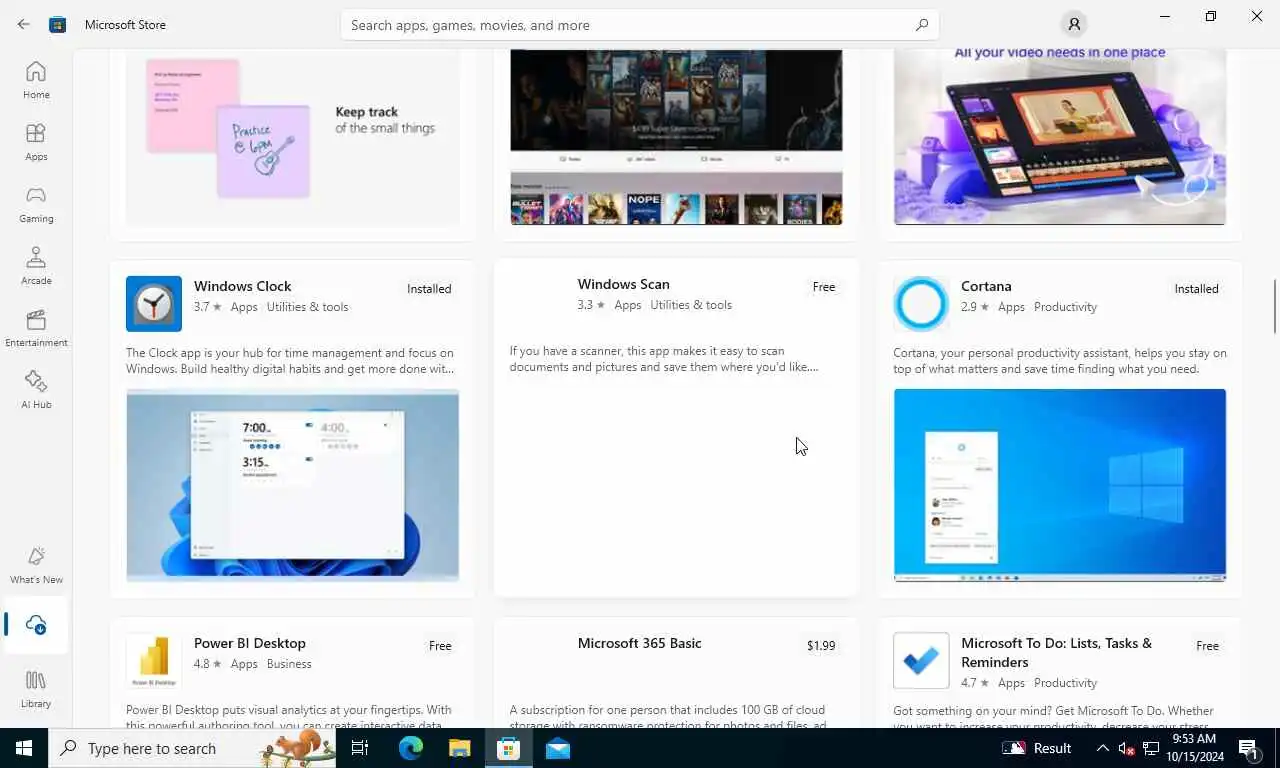1280x768 pixels.
Task: Open the Home section in sidebar
Action: [x=36, y=80]
